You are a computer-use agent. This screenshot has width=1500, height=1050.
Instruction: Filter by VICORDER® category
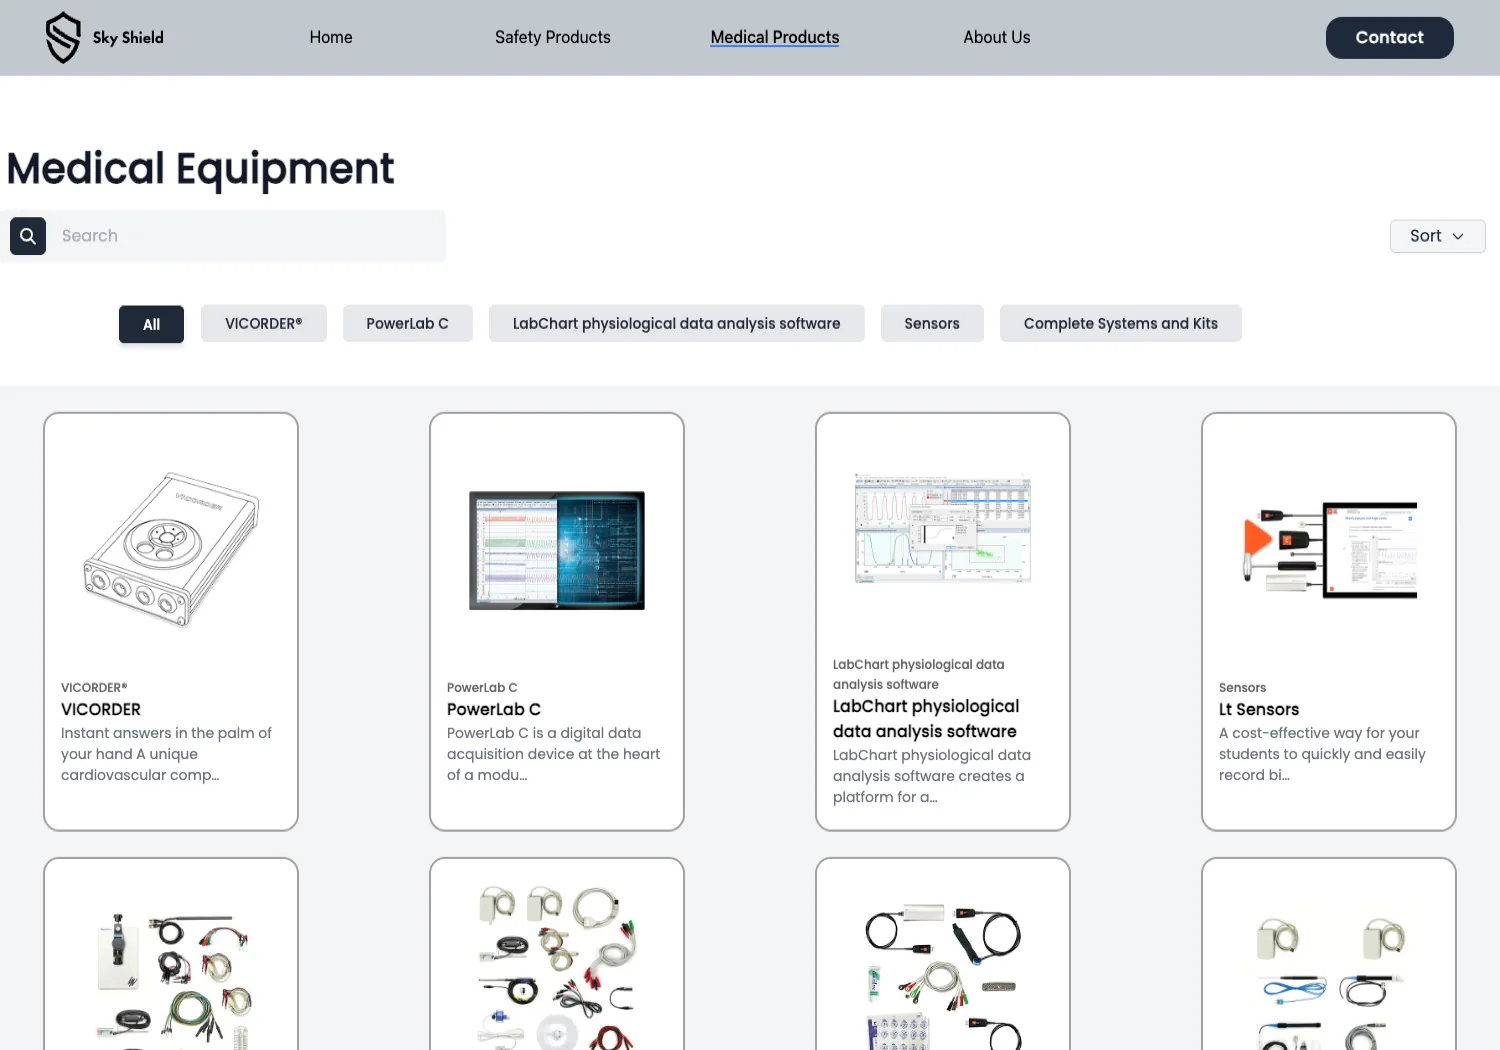coord(264,324)
